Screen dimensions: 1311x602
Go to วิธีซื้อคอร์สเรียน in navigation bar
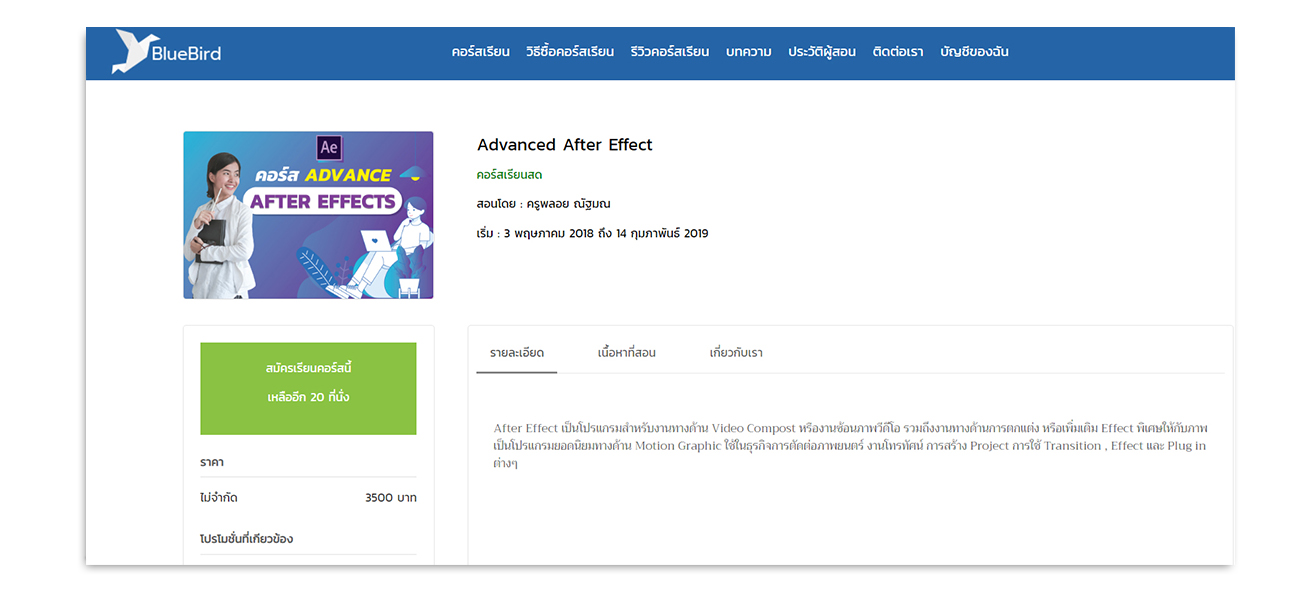570,52
